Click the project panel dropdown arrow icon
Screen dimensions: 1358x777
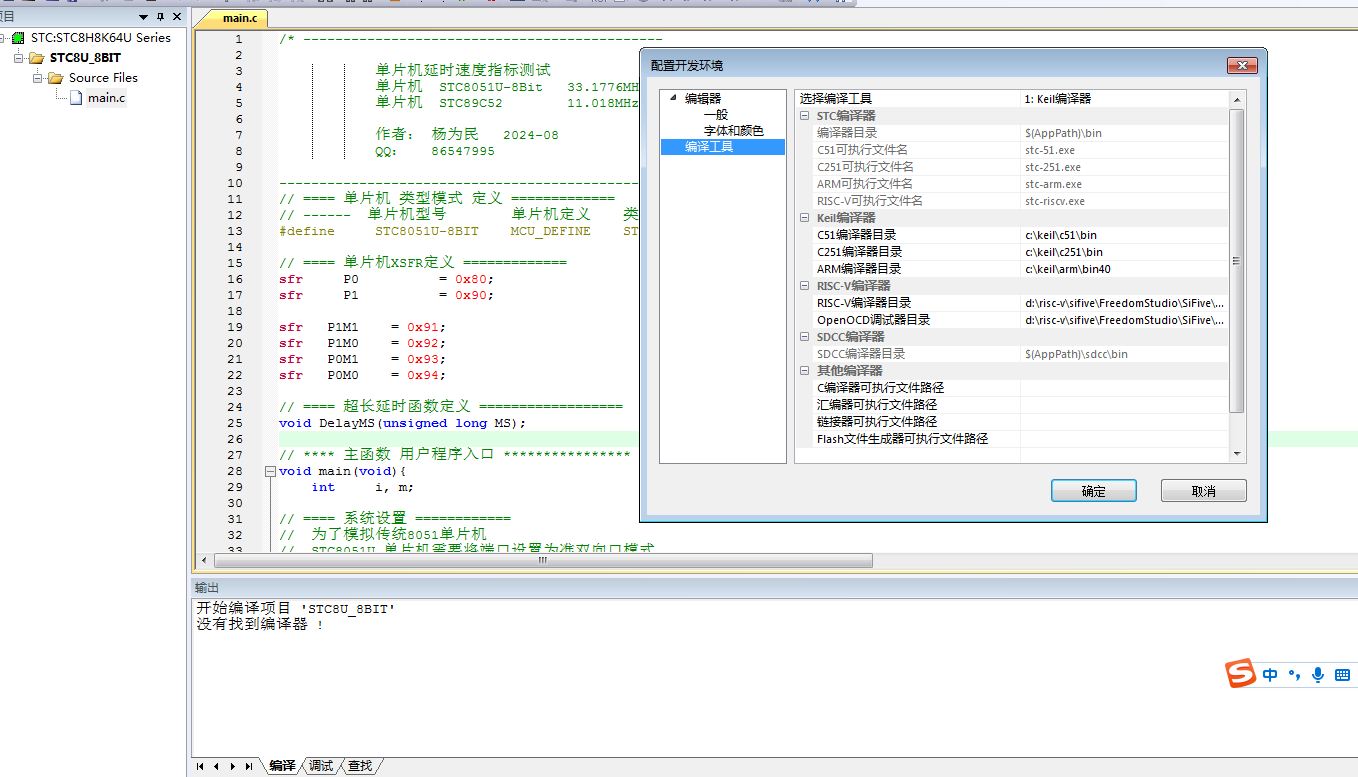click(x=144, y=17)
